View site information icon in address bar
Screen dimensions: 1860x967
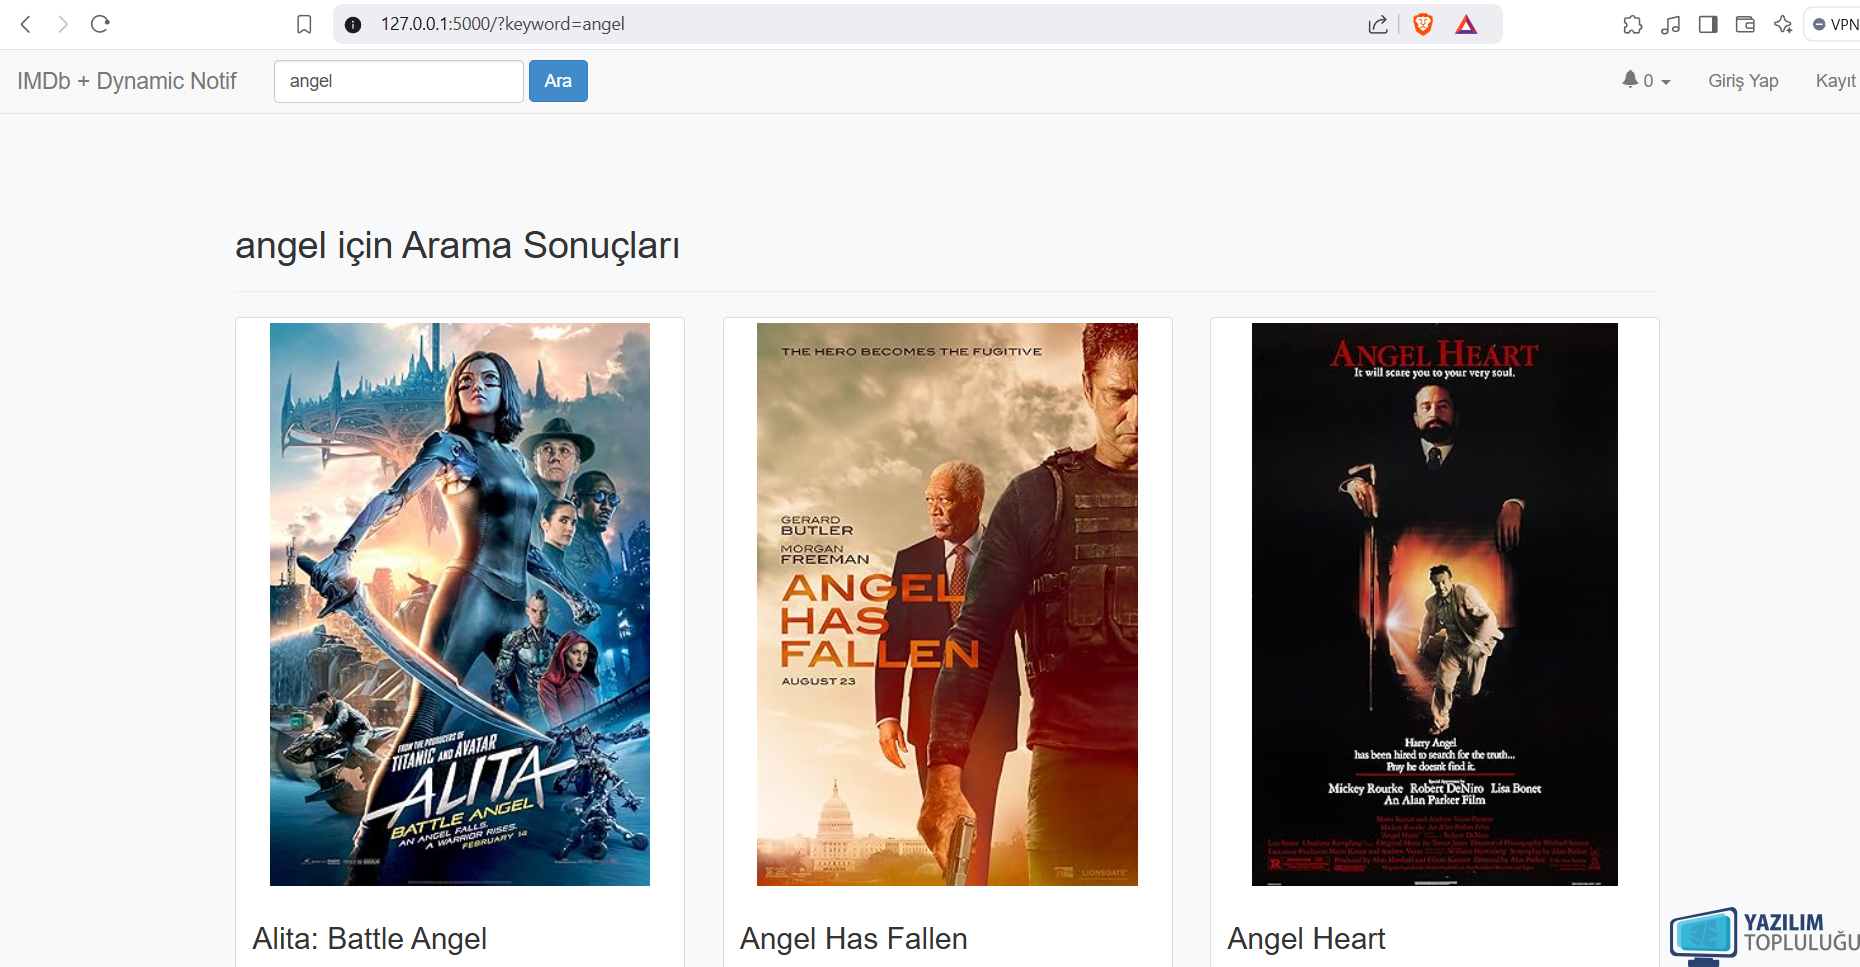pos(353,24)
